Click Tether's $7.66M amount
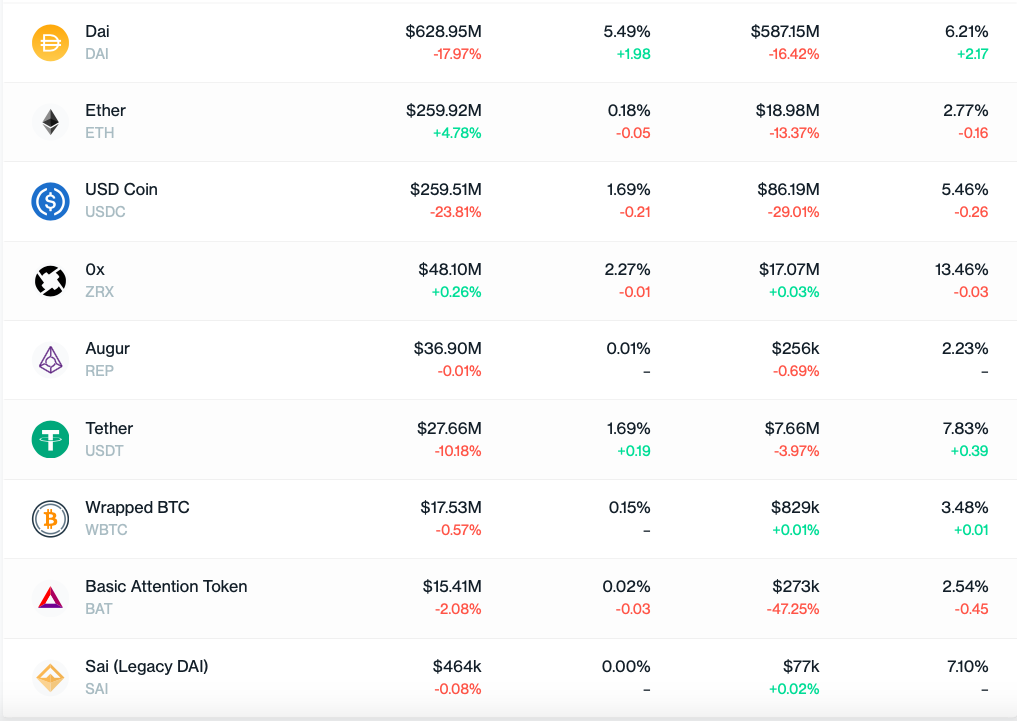1017x721 pixels. [x=792, y=428]
